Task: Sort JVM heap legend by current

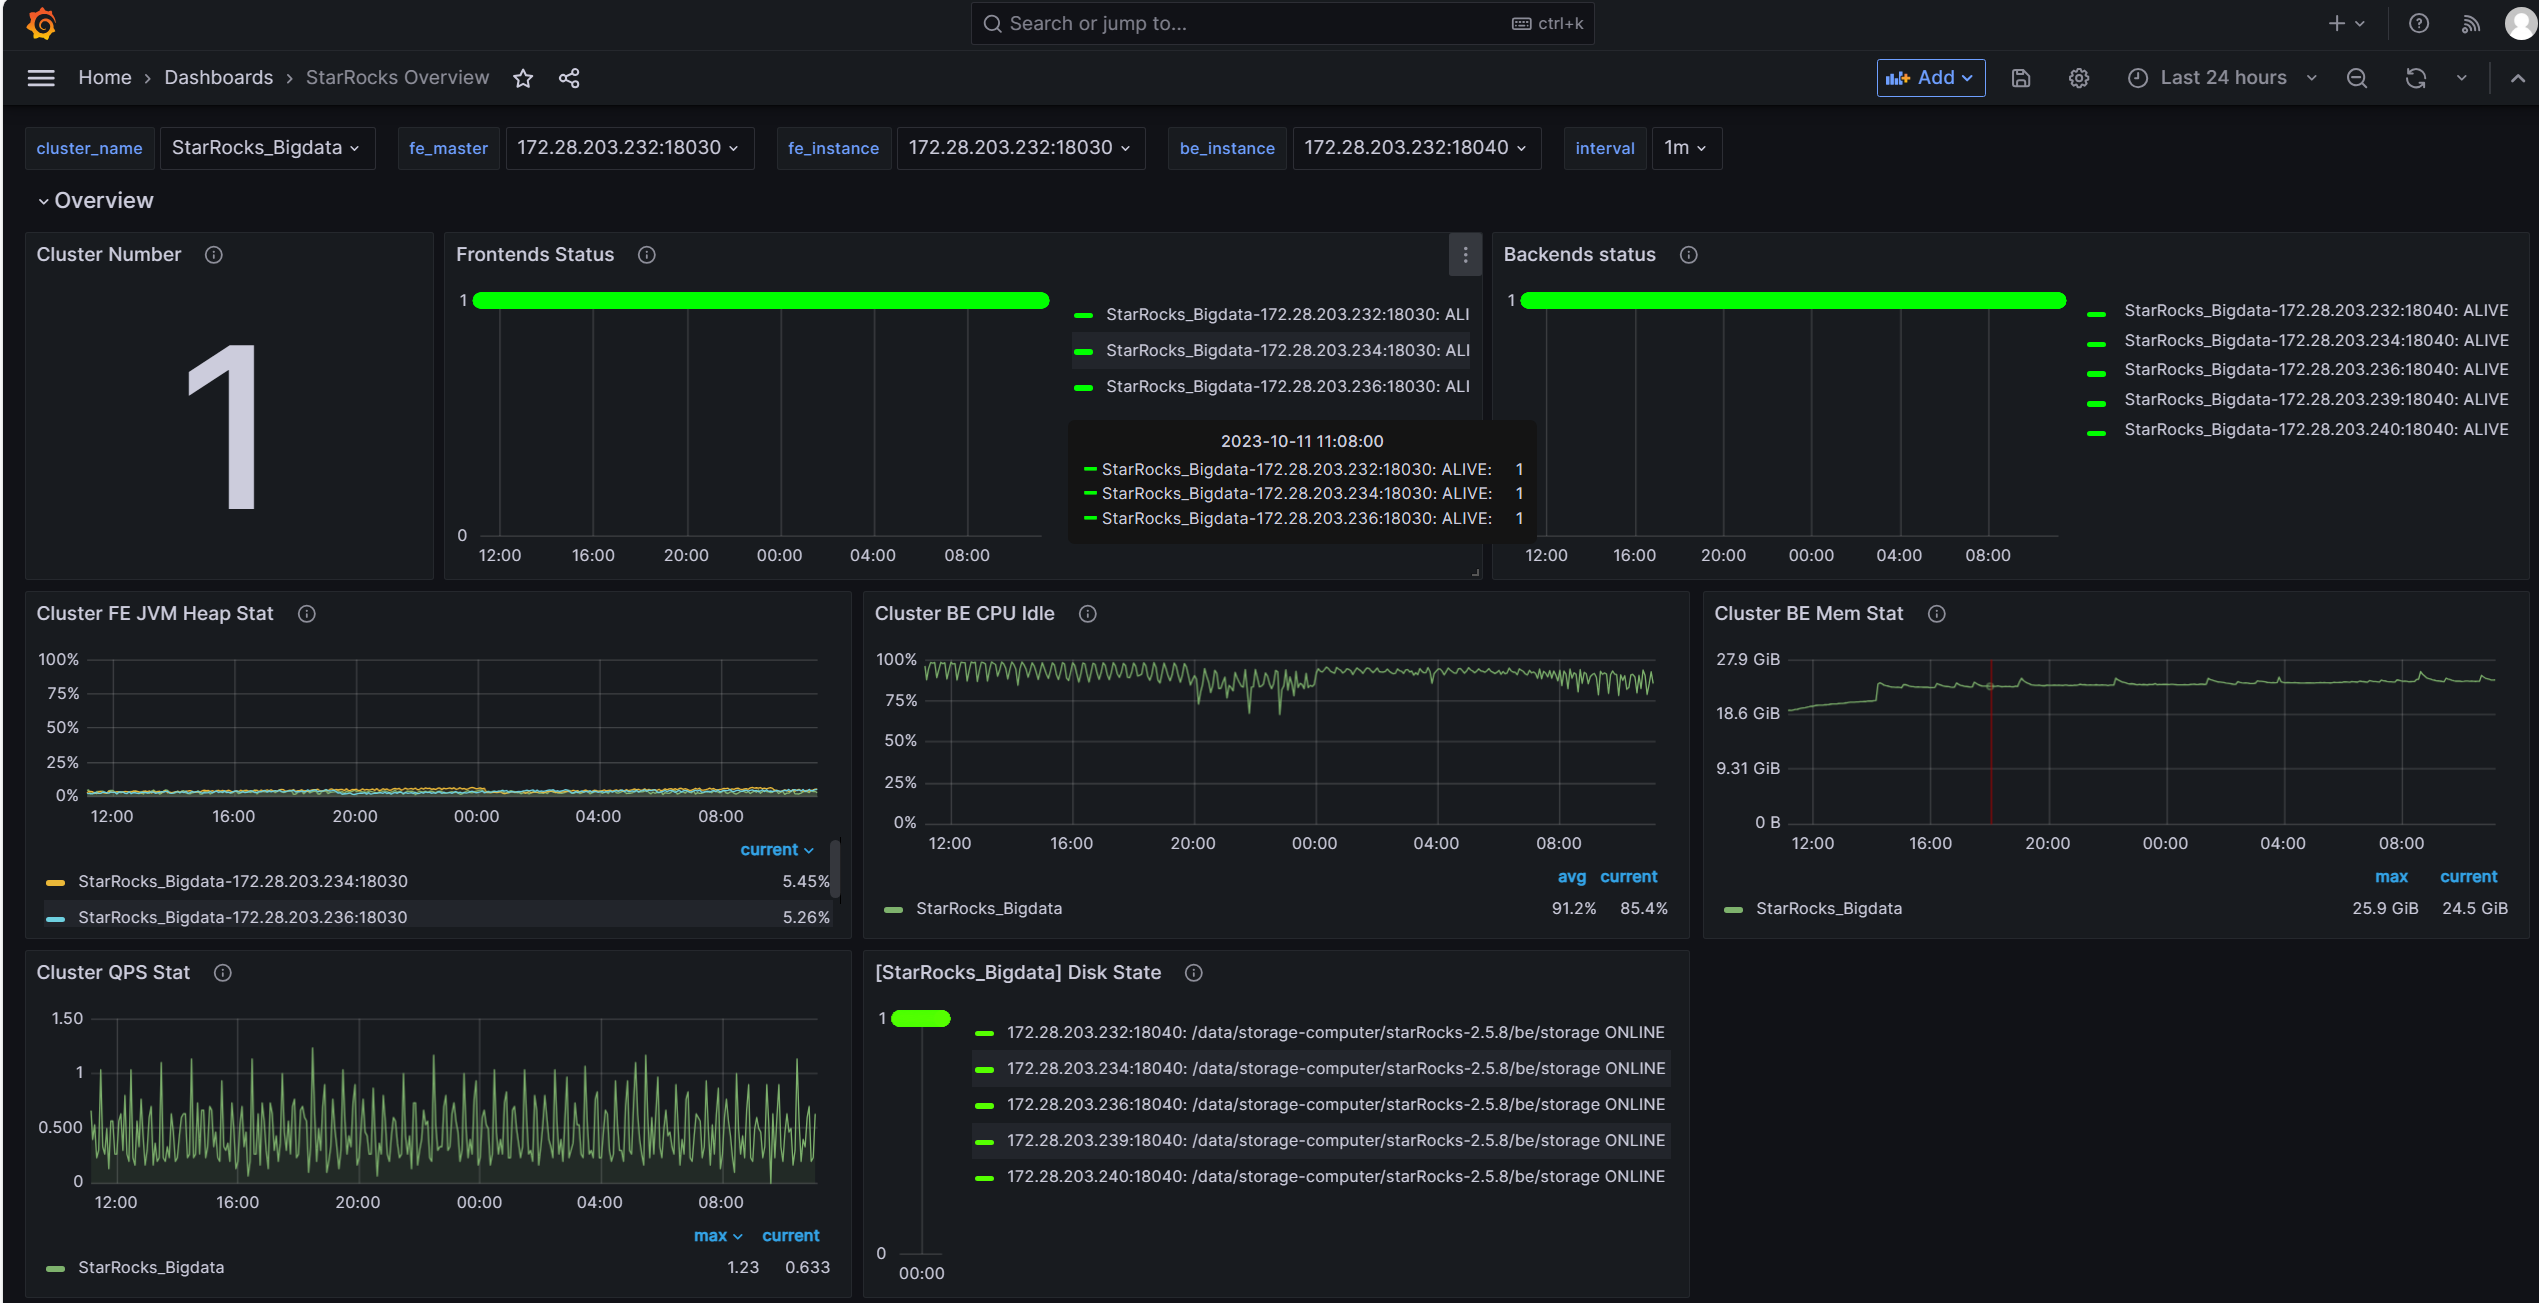Action: (x=777, y=850)
